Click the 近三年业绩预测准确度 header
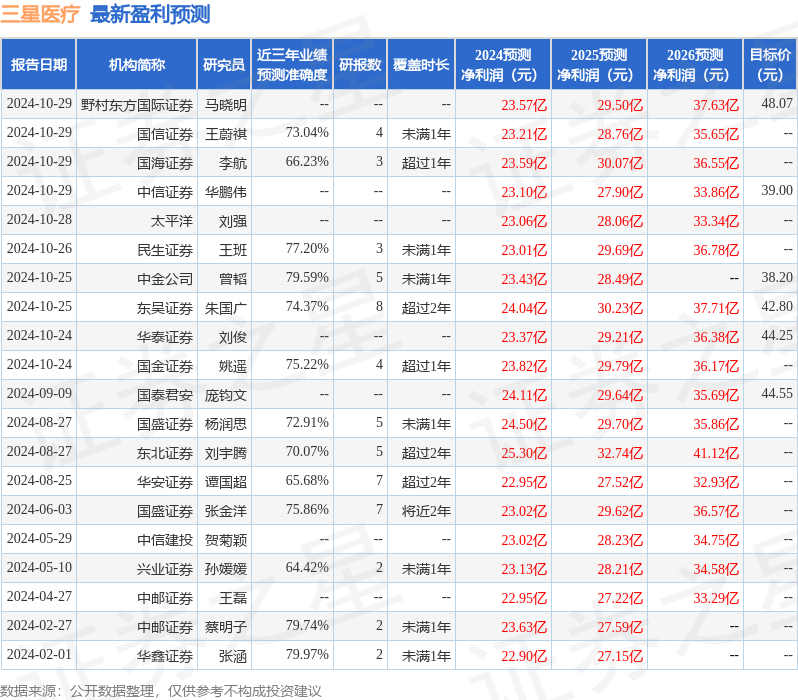The width and height of the screenshot is (798, 700). (x=292, y=65)
